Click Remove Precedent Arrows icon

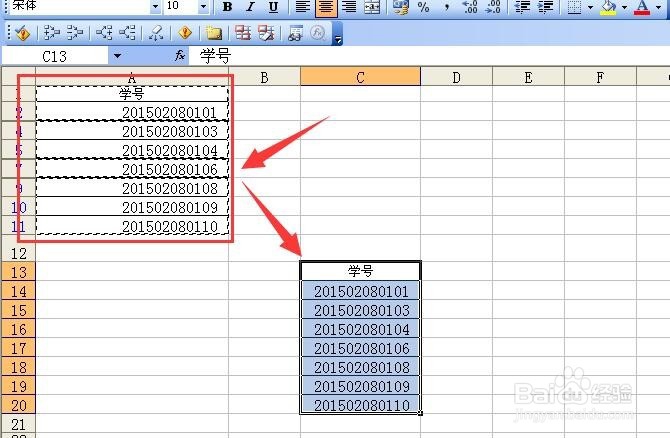pyautogui.click(x=75, y=33)
